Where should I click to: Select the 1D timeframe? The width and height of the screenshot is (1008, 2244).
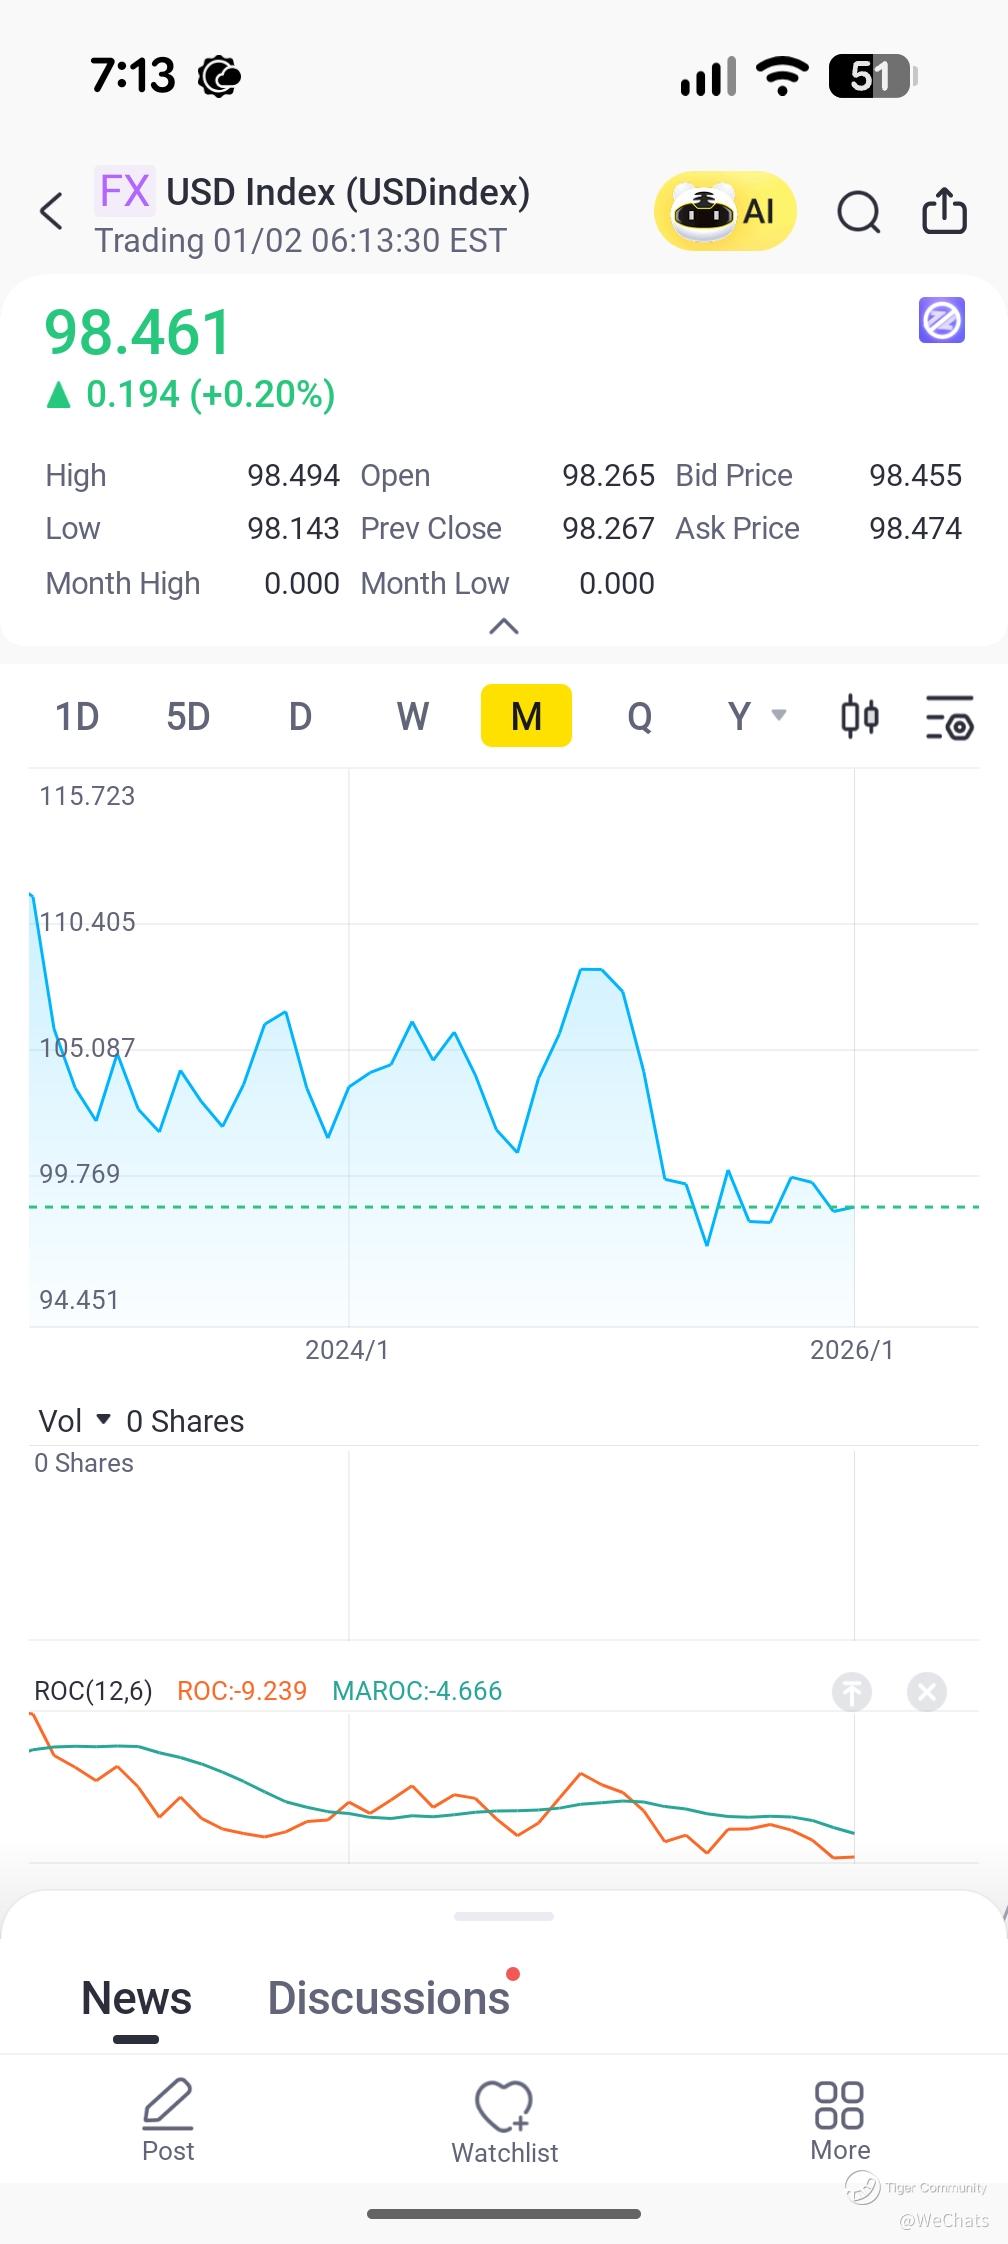77,717
